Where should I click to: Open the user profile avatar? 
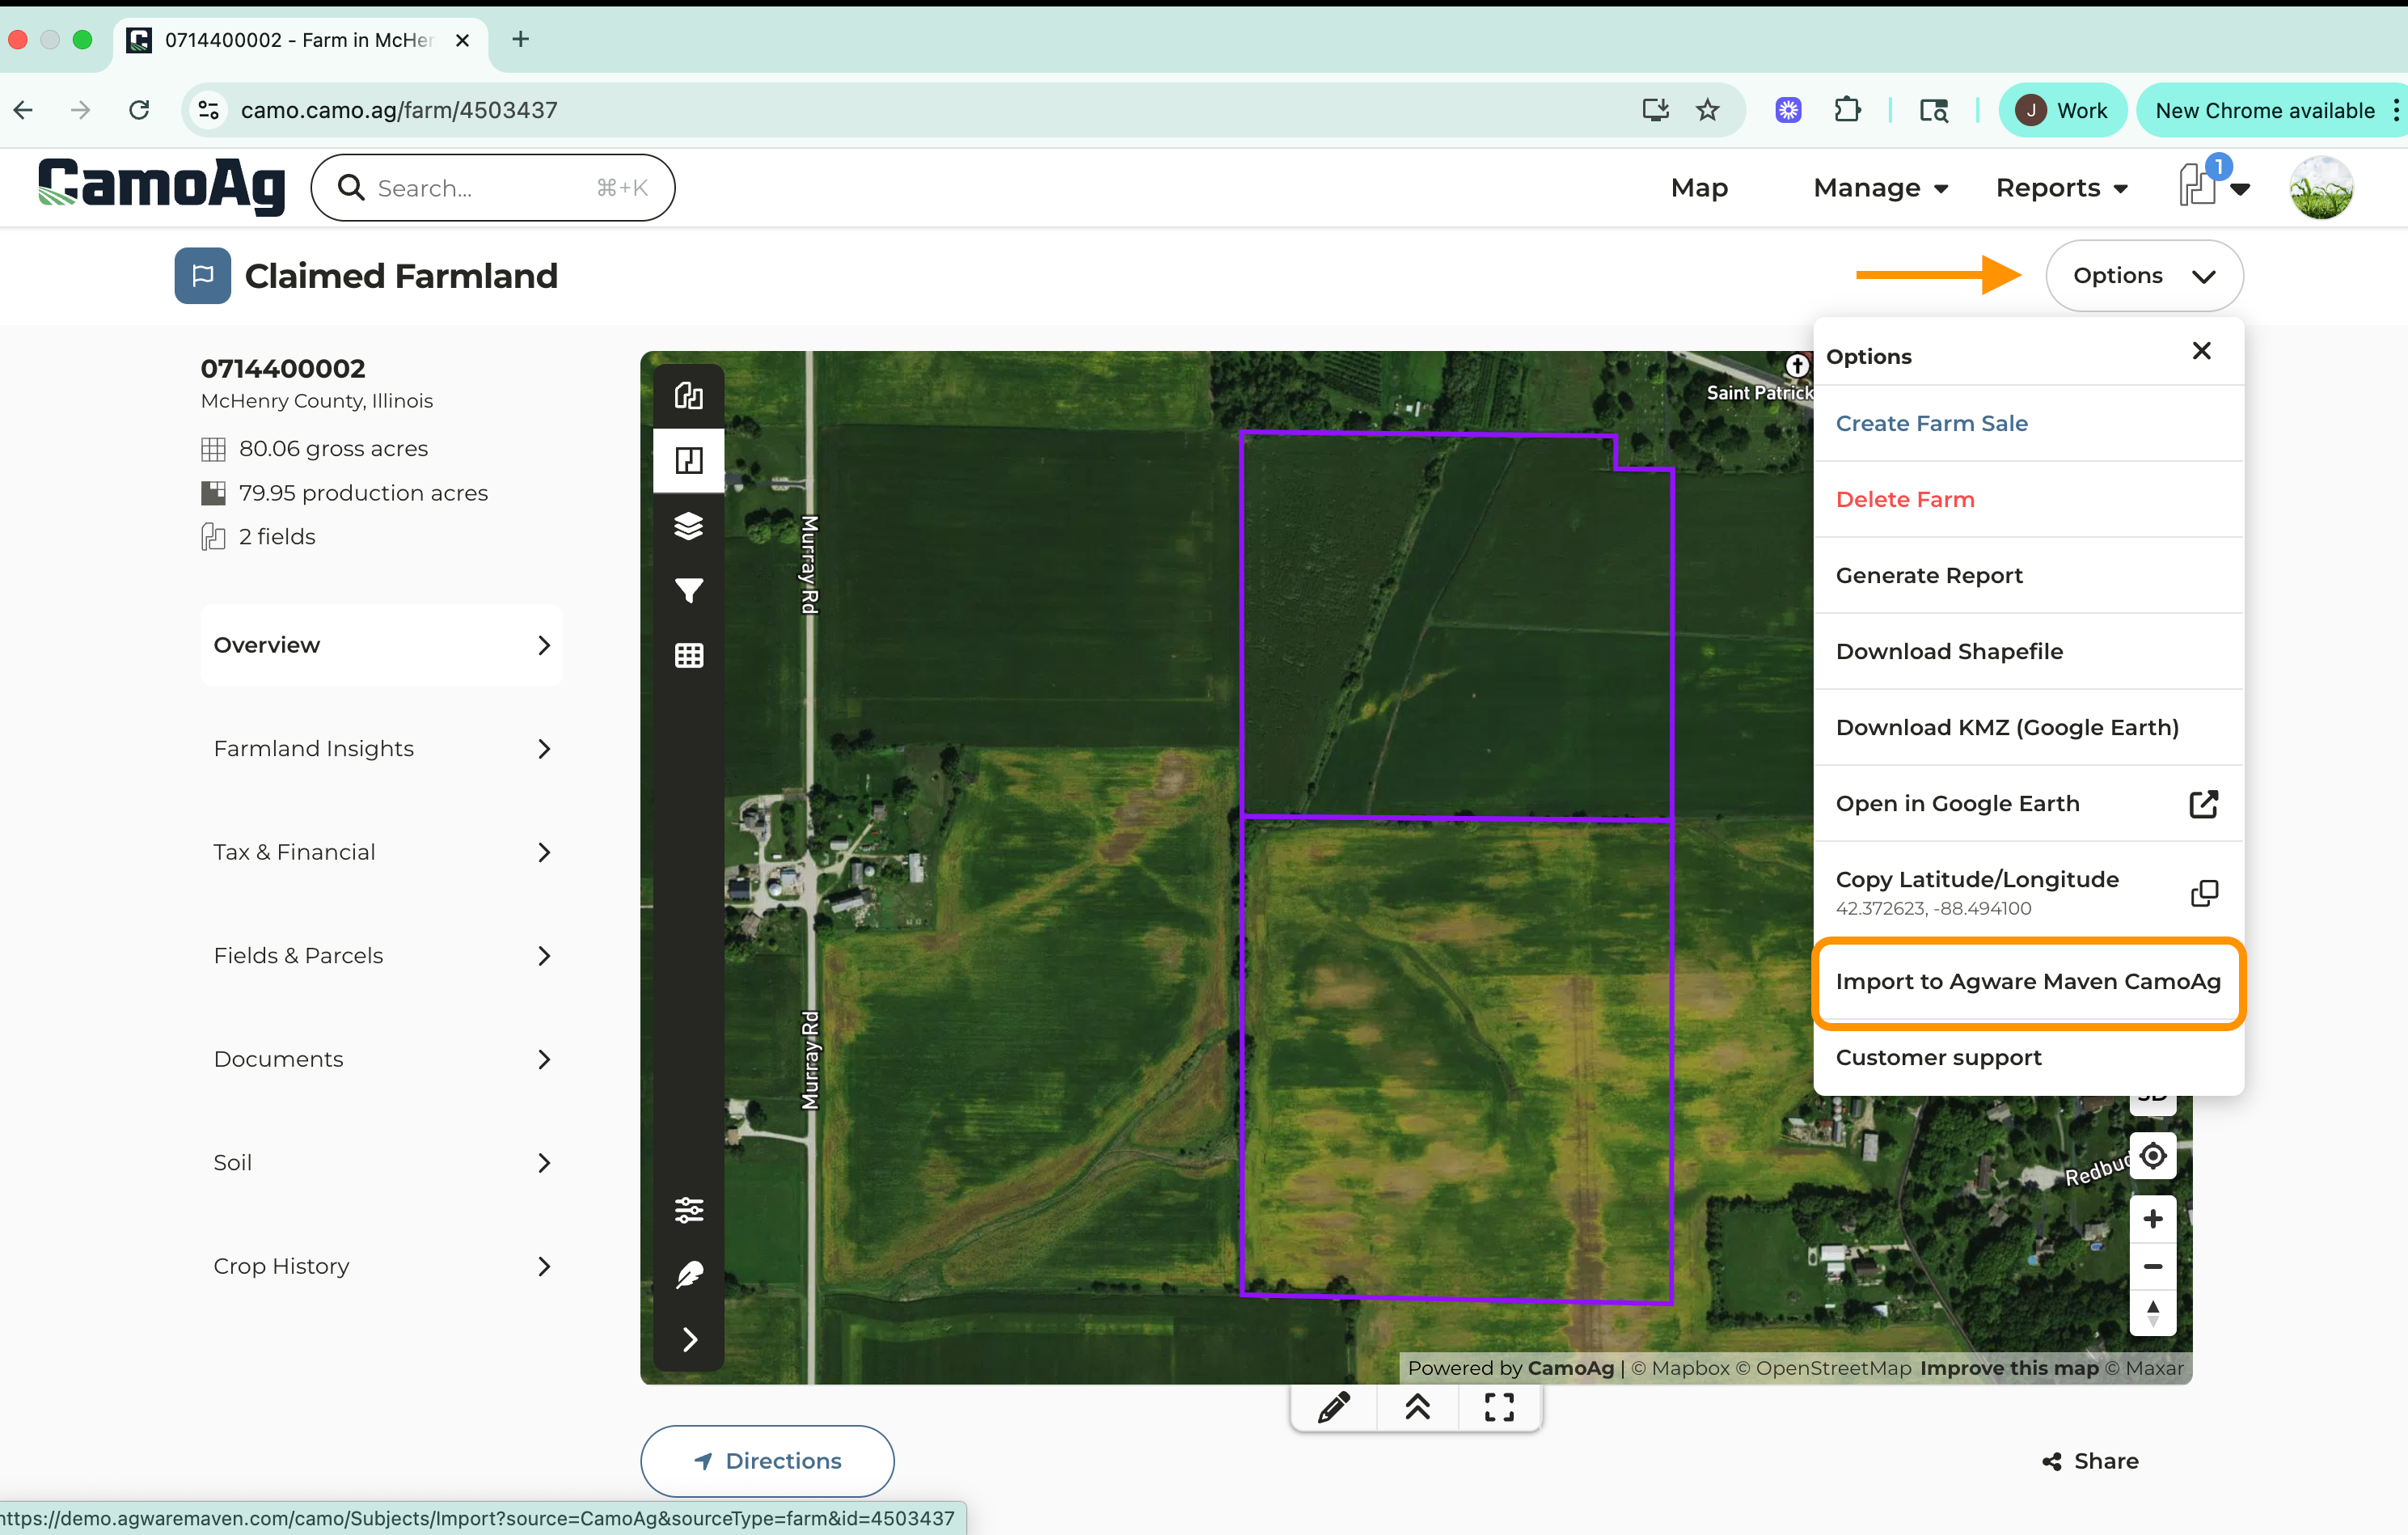coord(2321,187)
